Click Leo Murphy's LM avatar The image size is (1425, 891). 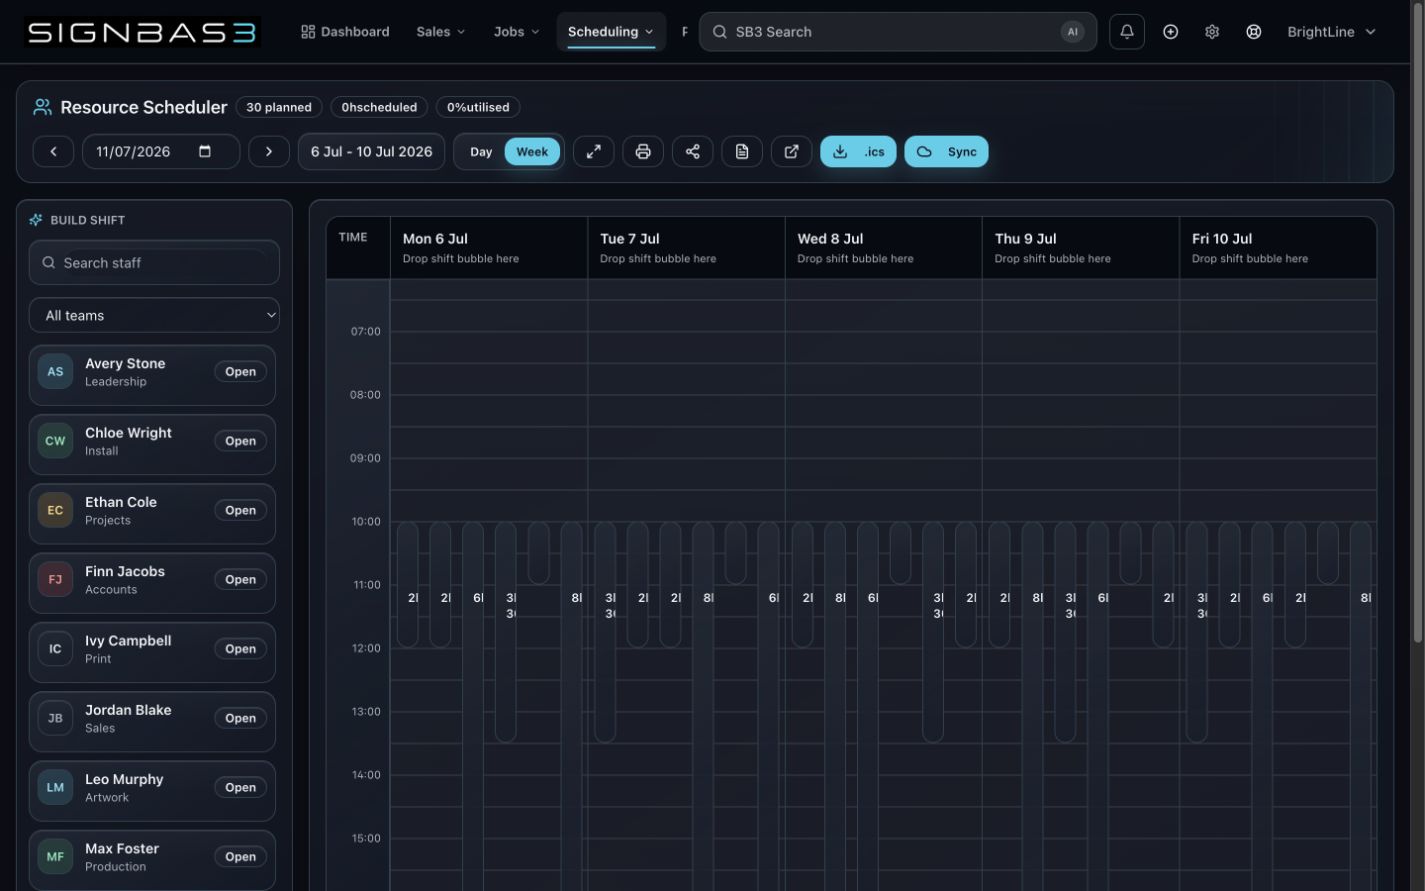point(55,787)
